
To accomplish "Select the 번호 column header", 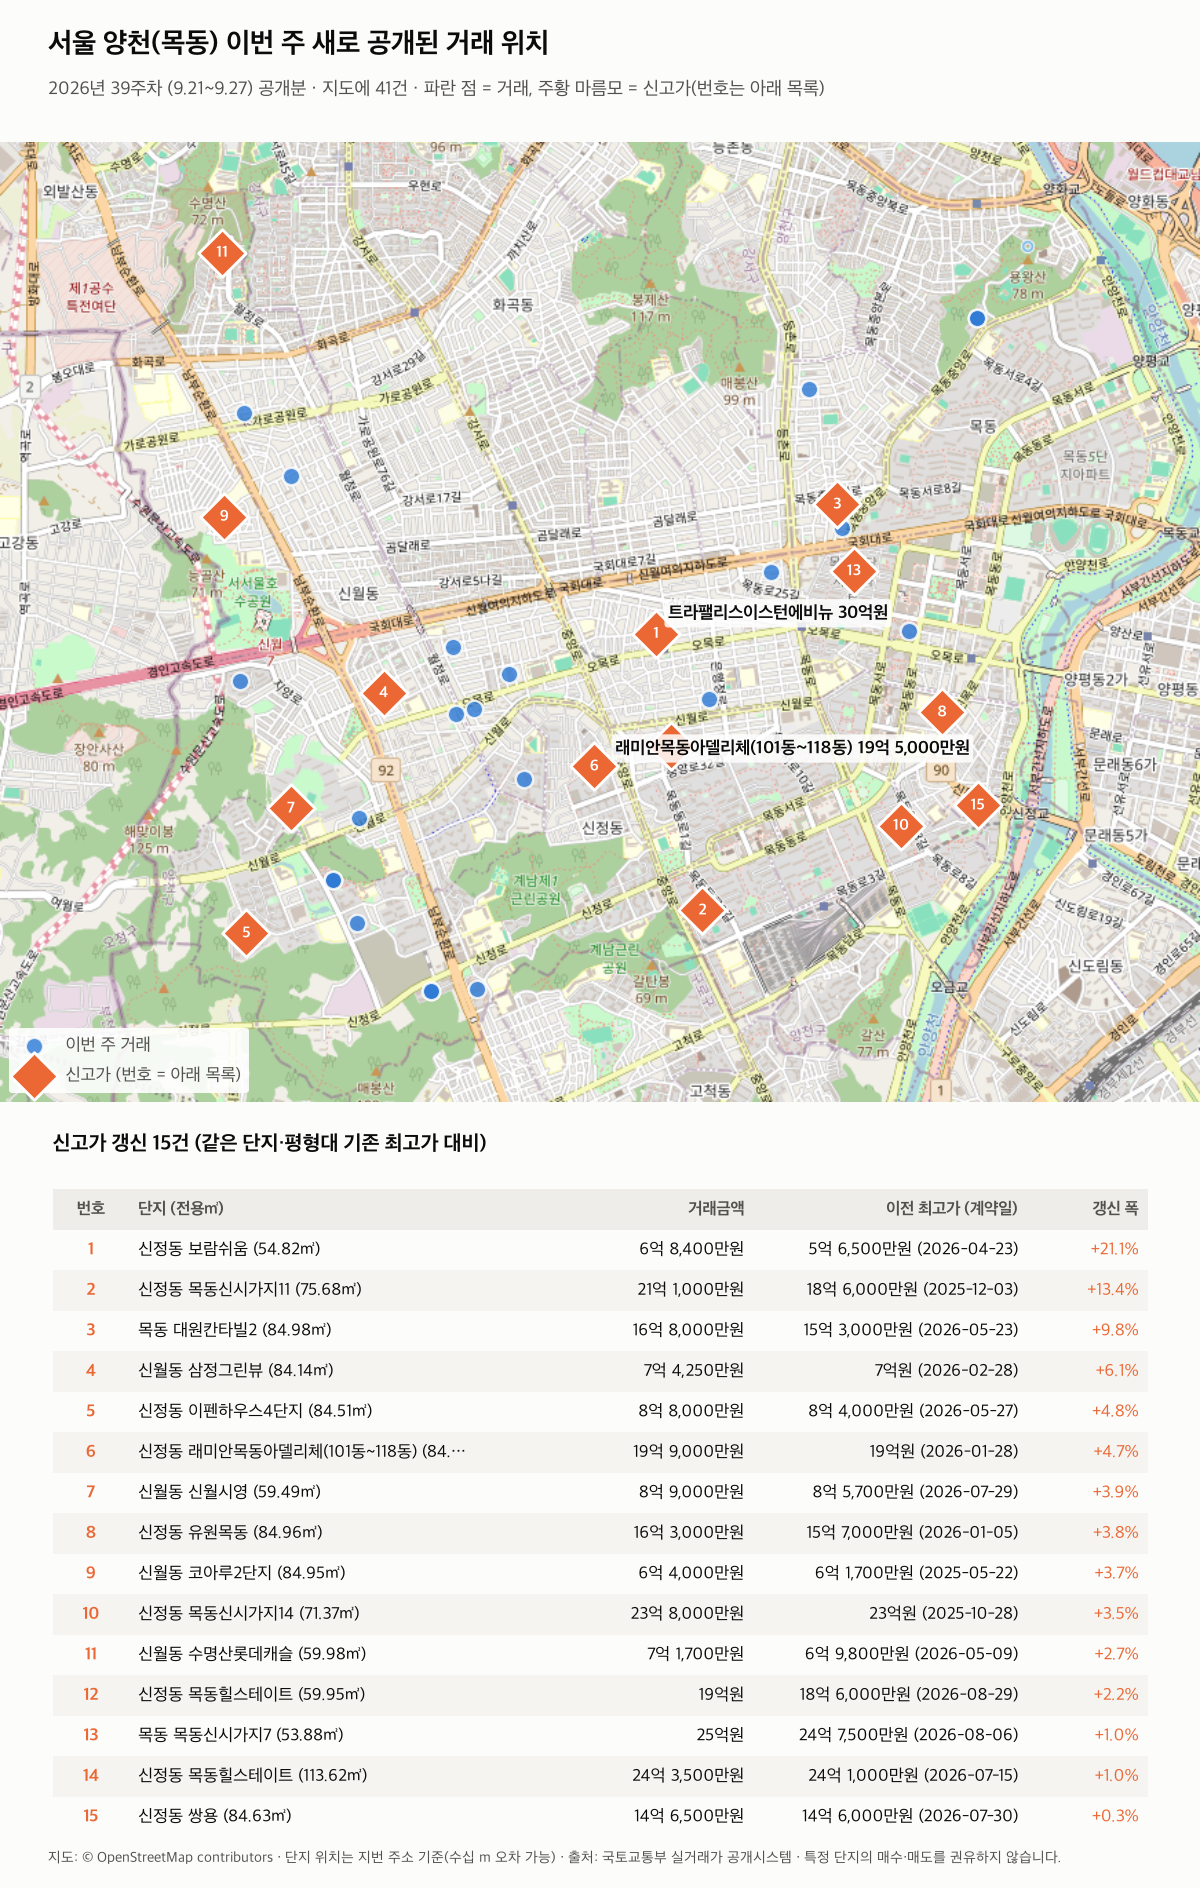I will (91, 1208).
